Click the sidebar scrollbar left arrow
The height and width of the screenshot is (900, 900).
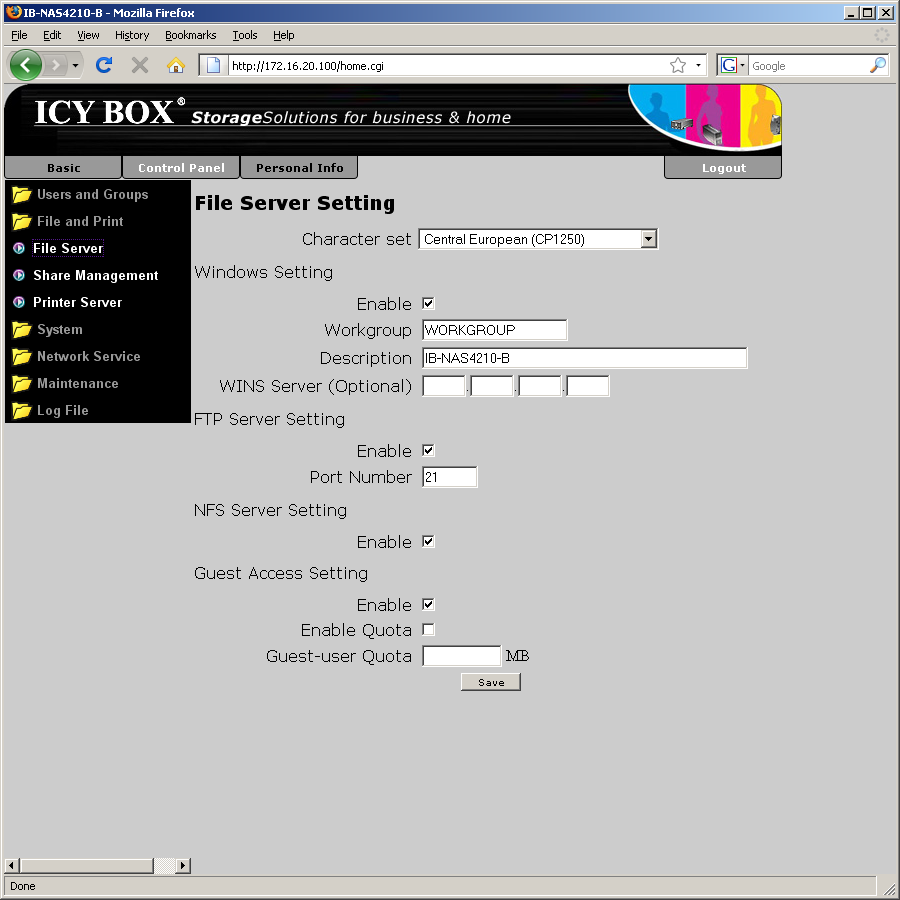pyautogui.click(x=11, y=866)
